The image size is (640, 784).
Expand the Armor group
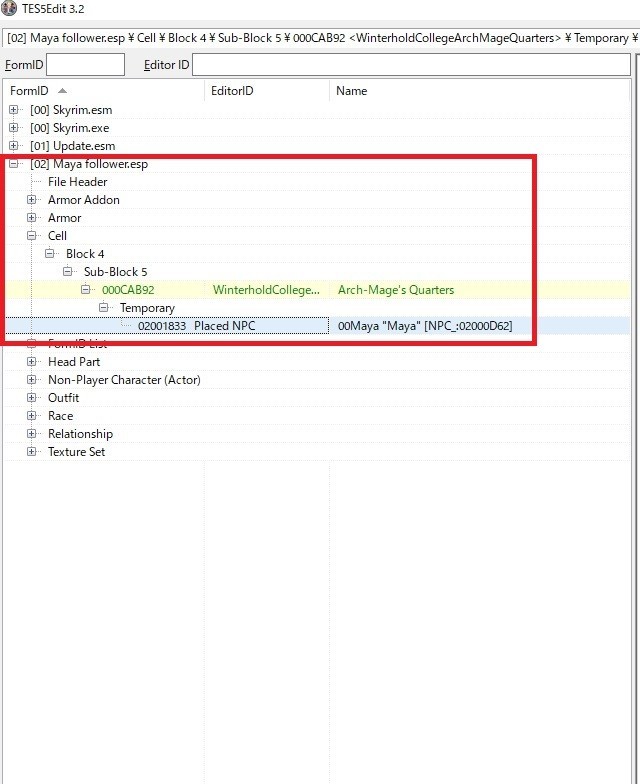[x=32, y=218]
